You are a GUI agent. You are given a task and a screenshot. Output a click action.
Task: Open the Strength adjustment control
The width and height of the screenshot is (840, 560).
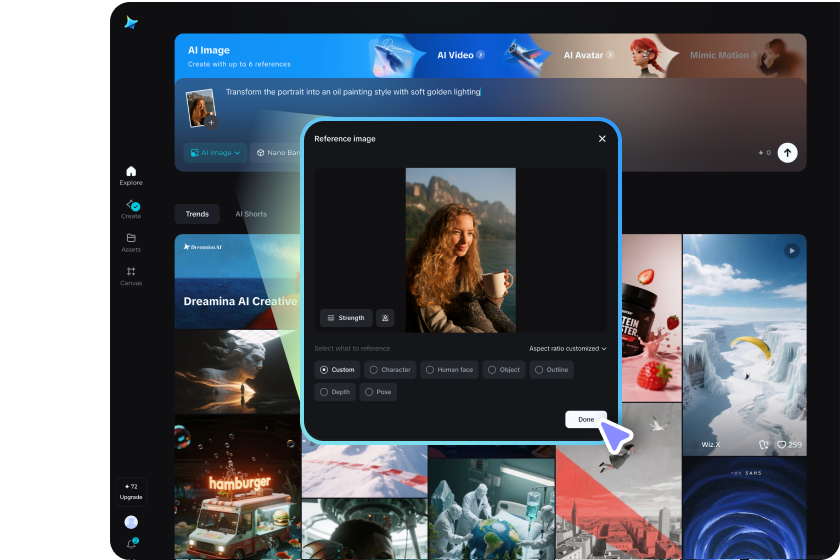[x=346, y=318]
